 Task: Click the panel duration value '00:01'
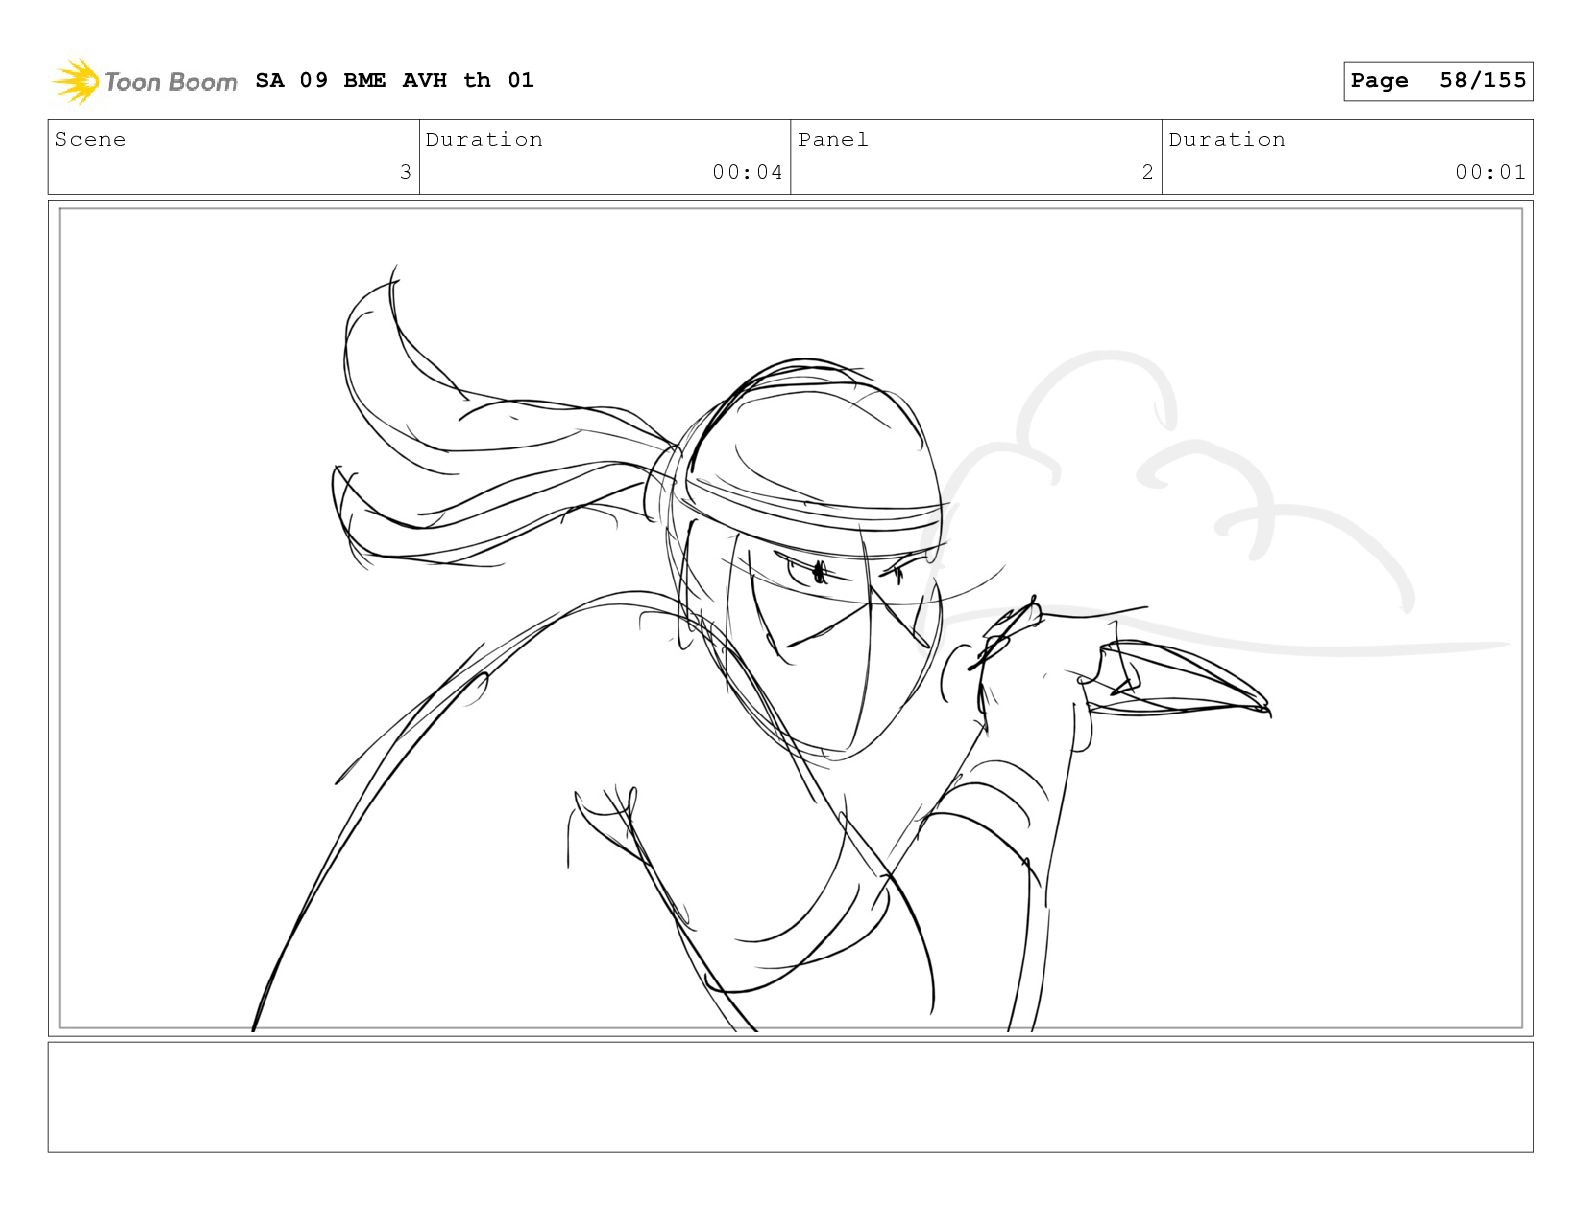pos(1490,172)
